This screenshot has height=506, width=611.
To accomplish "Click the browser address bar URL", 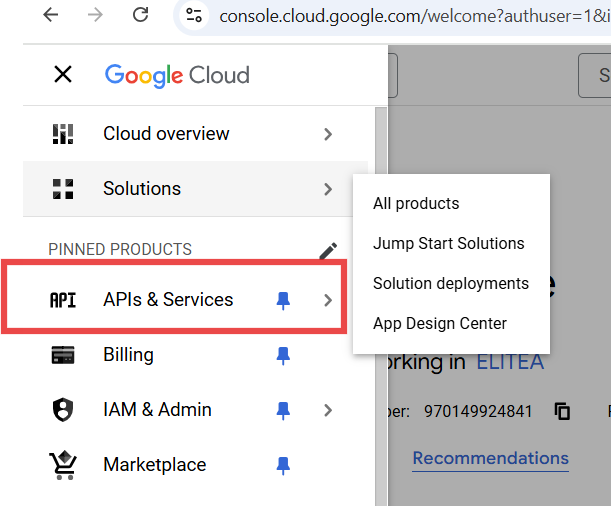I will point(414,16).
